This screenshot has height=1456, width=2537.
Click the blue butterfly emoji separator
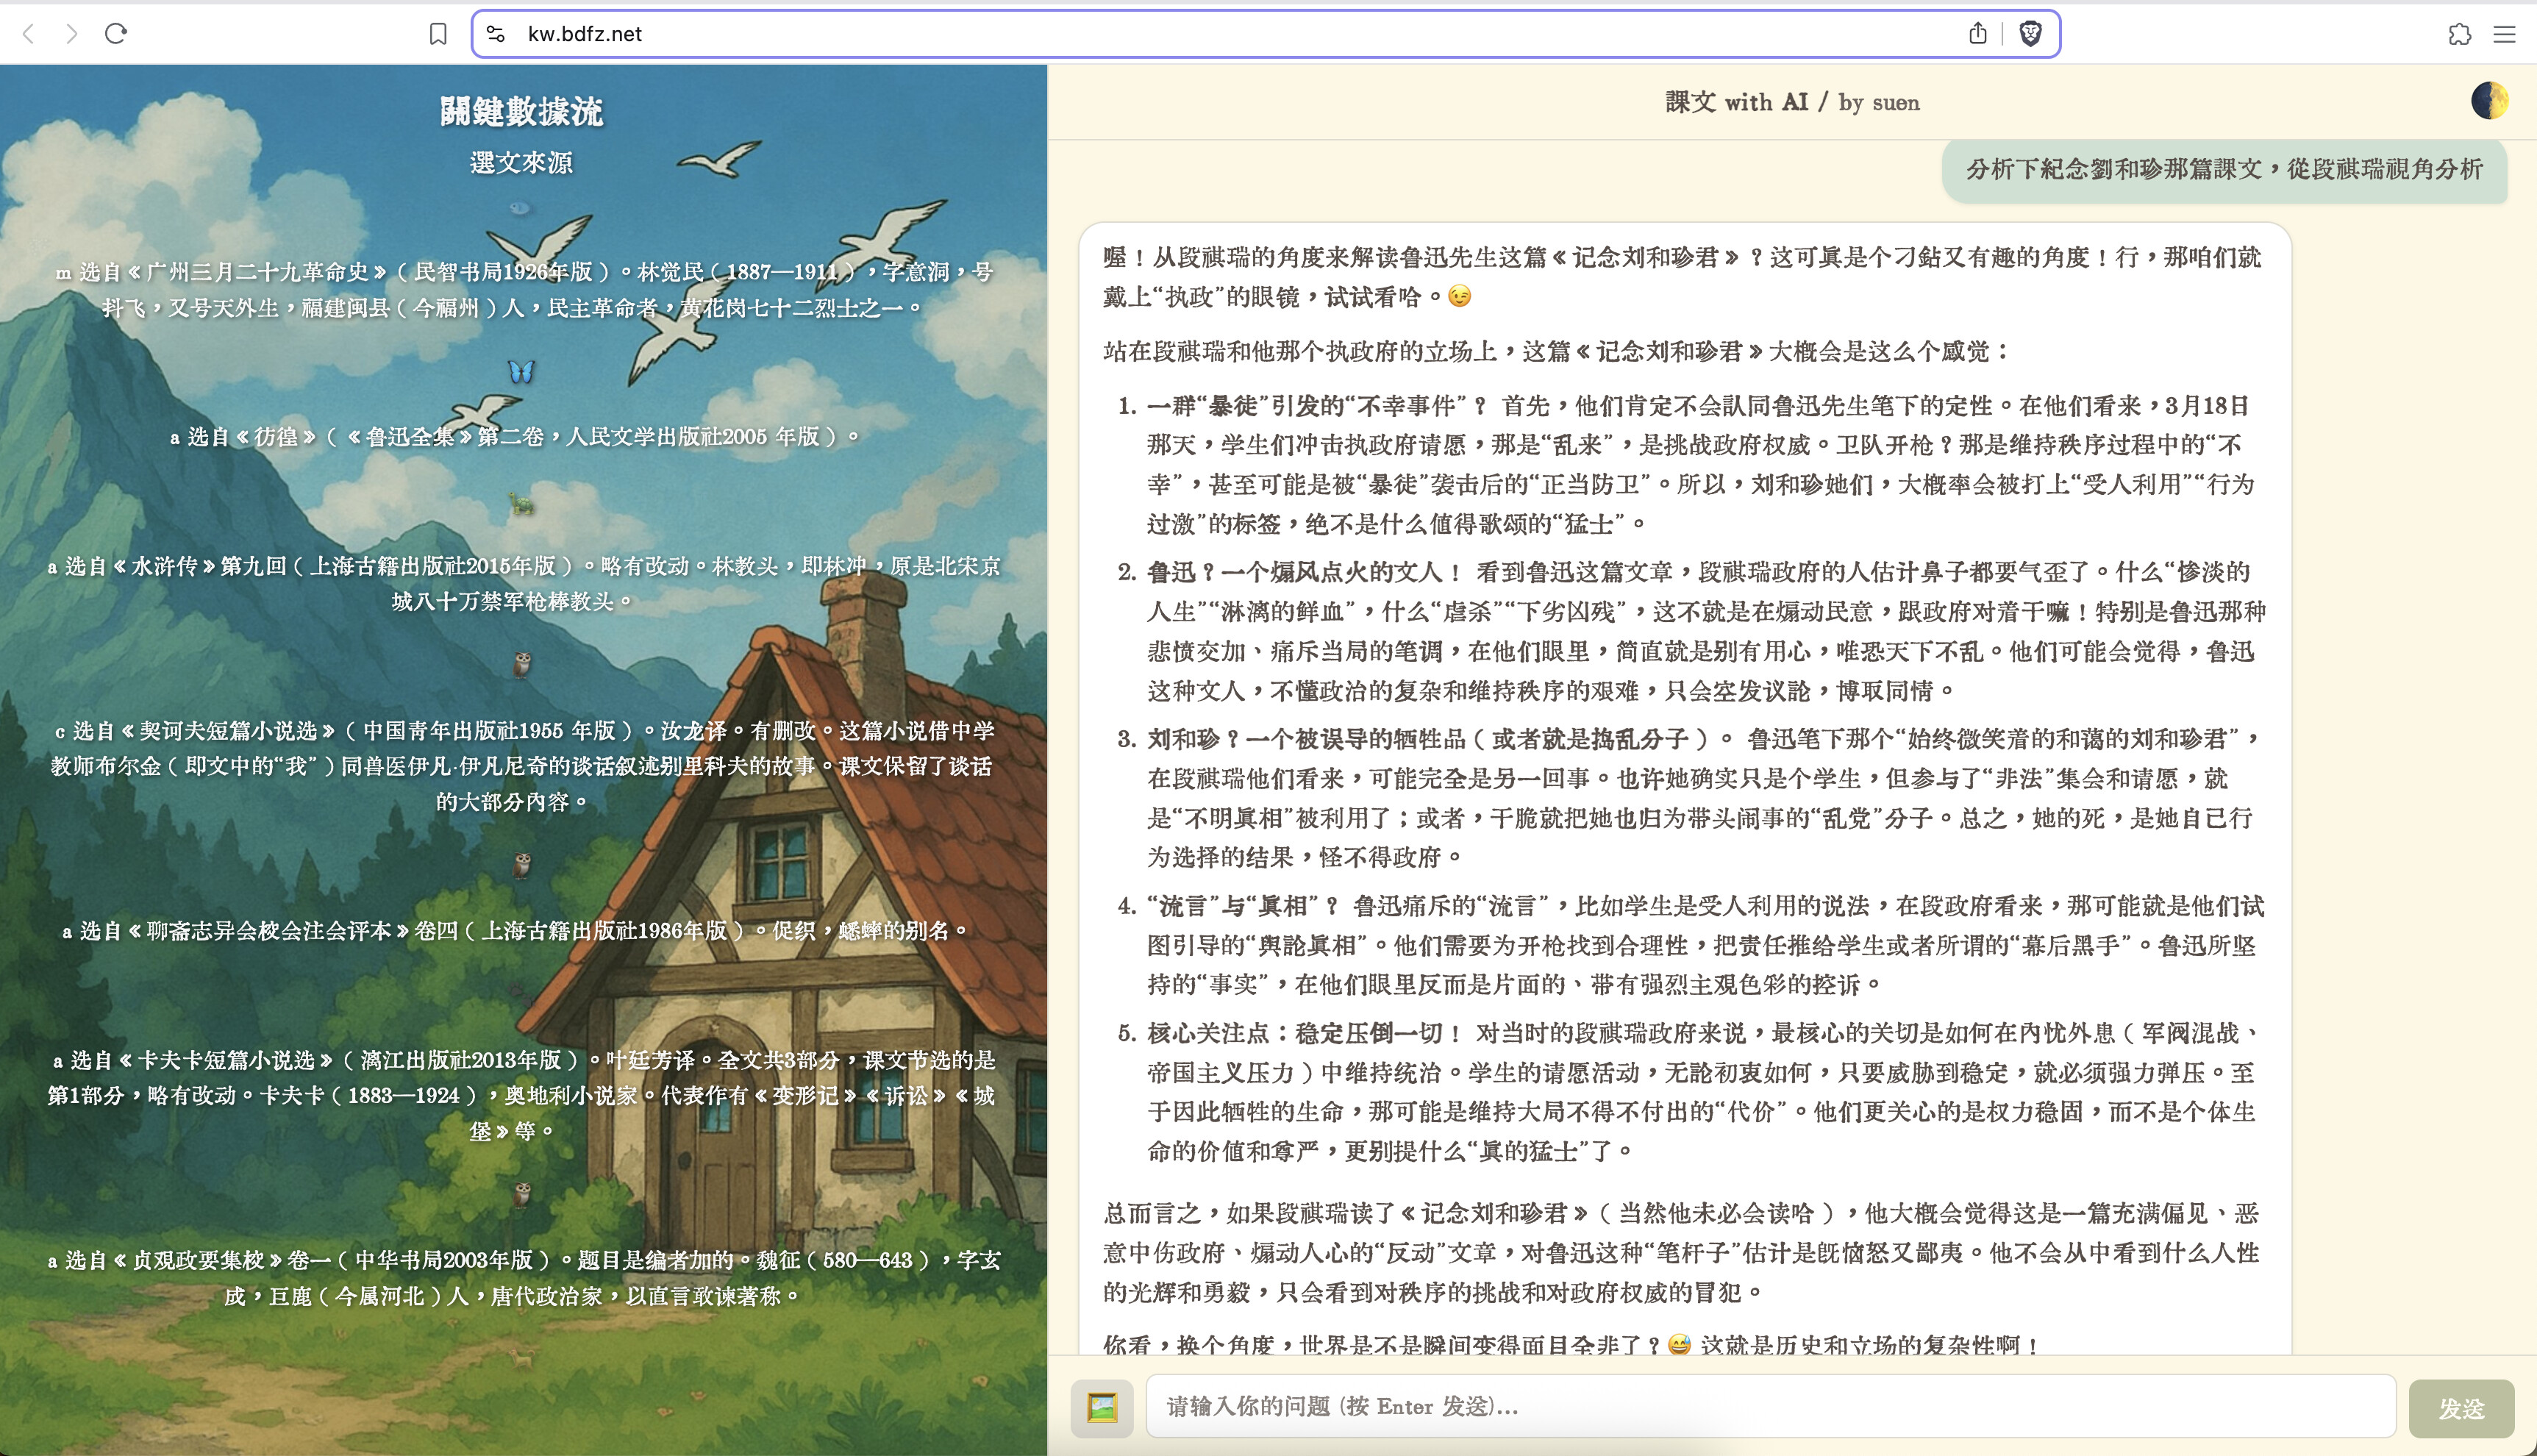[521, 372]
